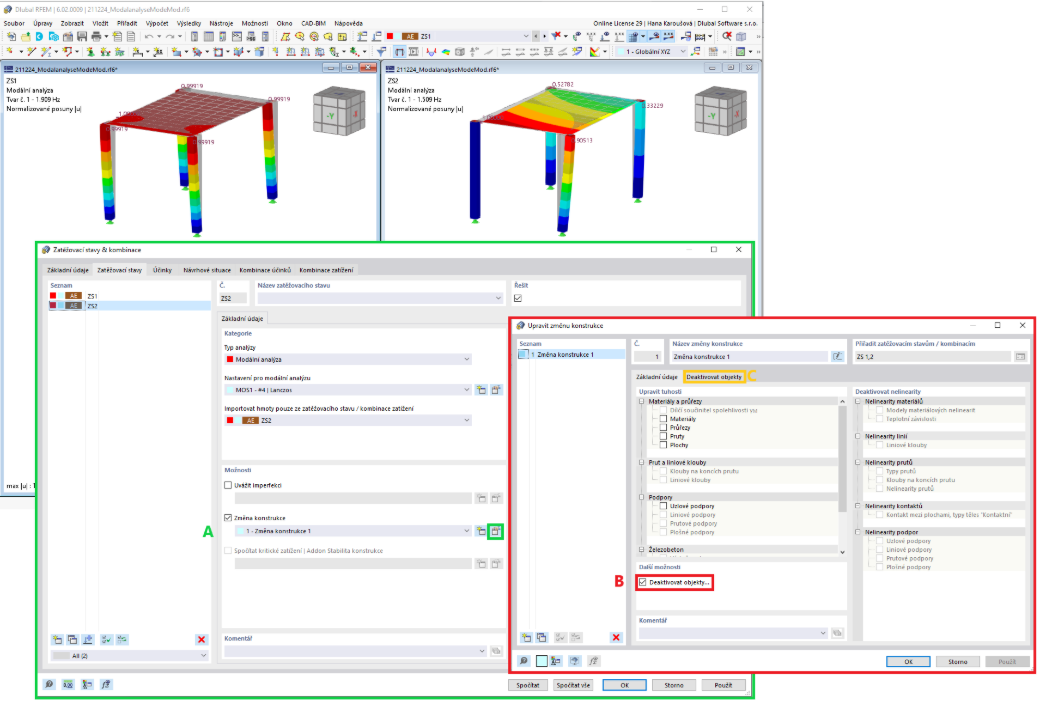
Task: Enable the Uvážit imperfekci checkbox
Action: 228,485
